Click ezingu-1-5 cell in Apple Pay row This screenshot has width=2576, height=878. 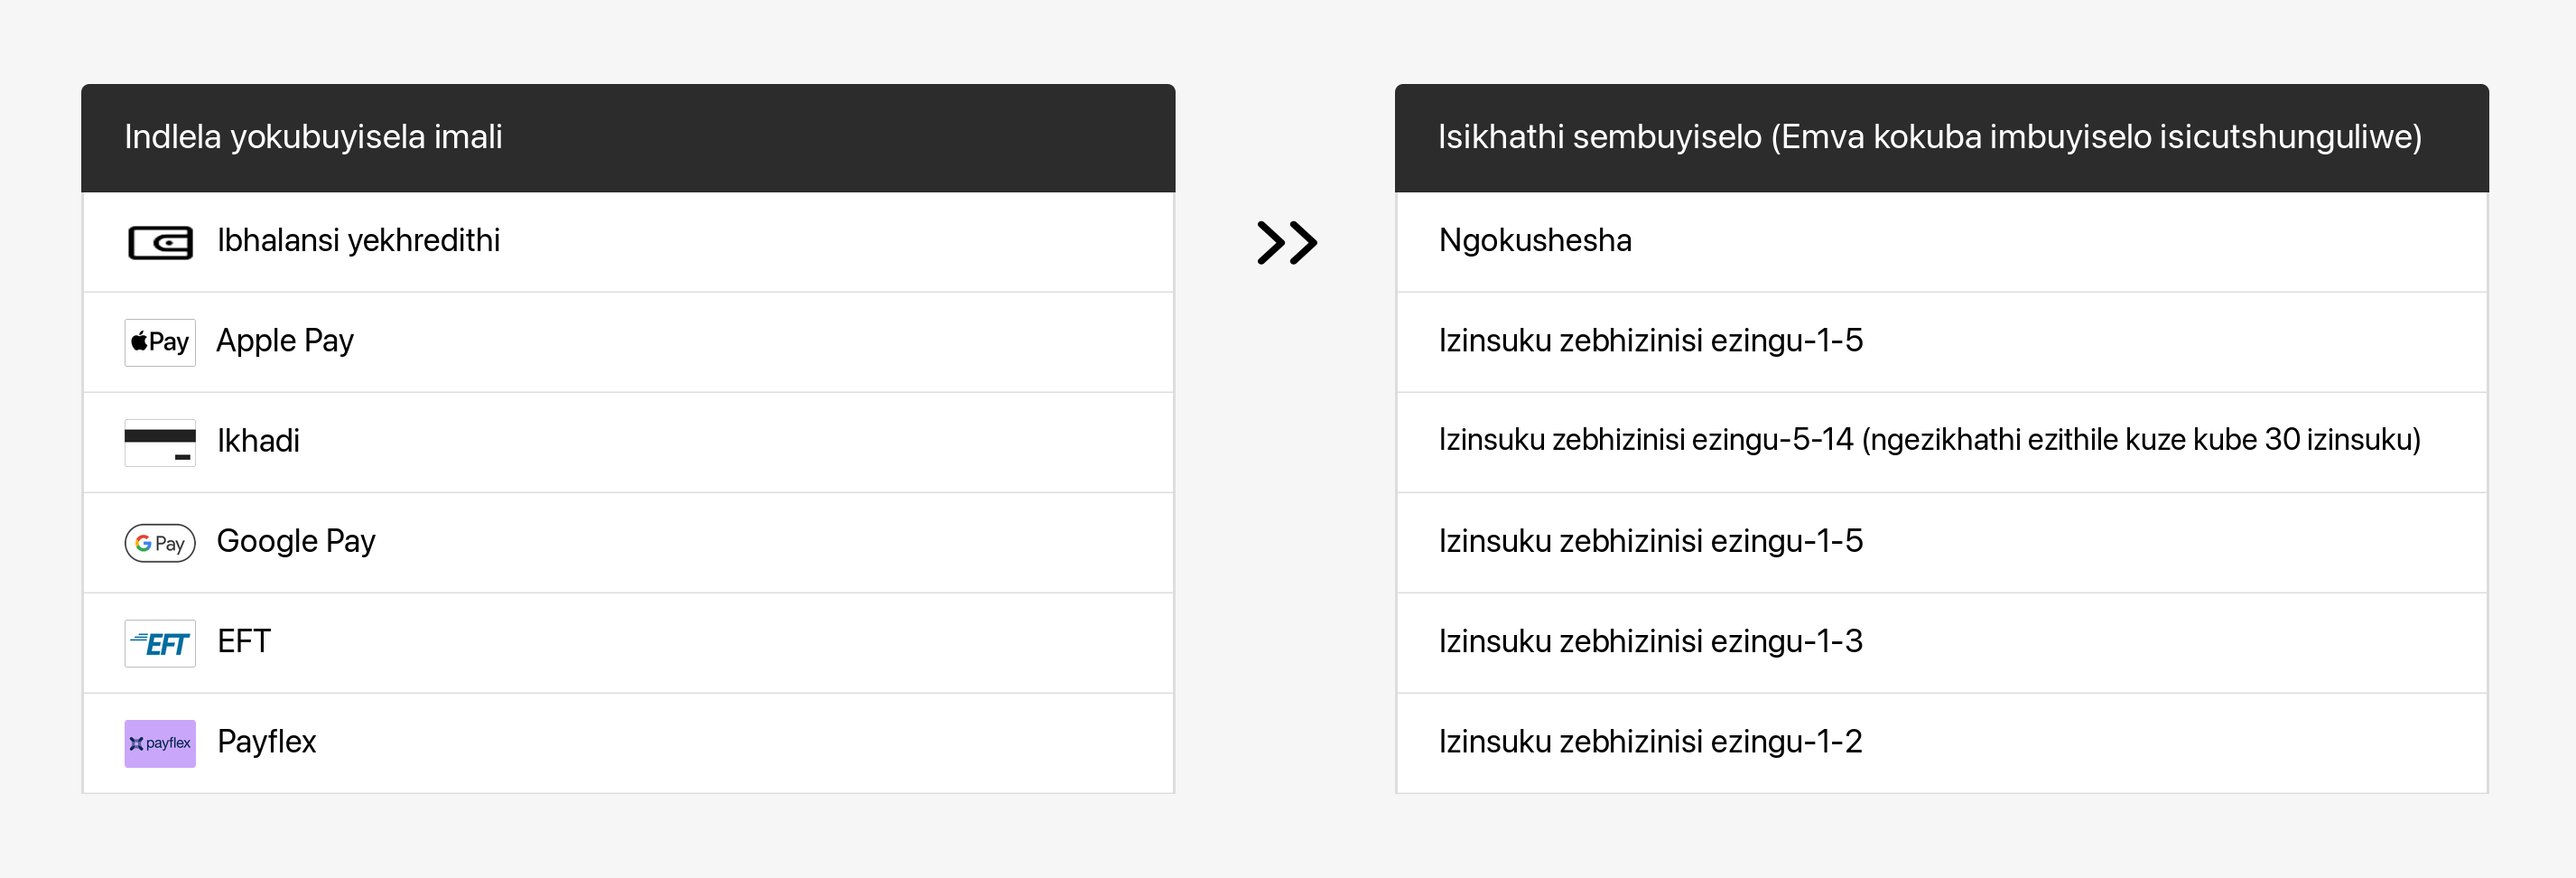tap(1941, 342)
